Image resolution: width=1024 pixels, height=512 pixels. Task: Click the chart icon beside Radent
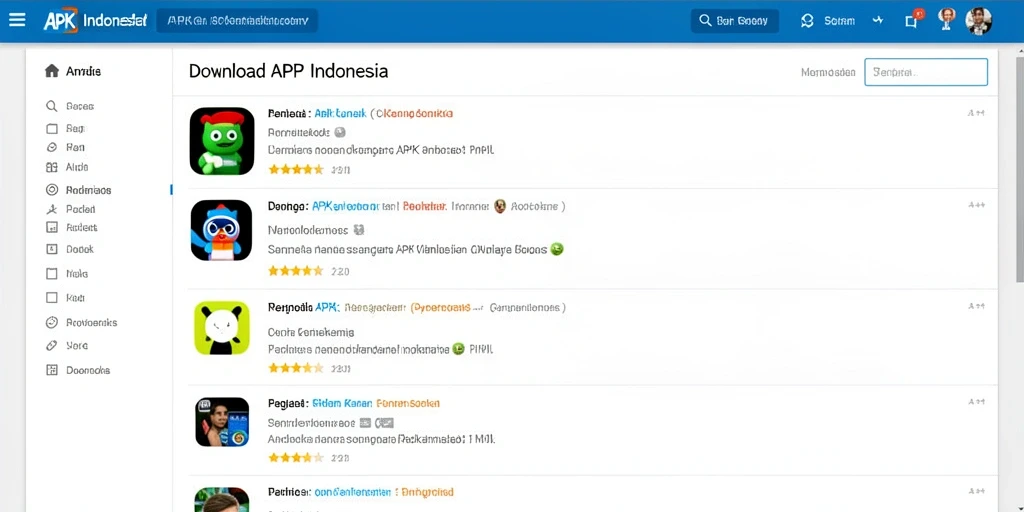52,227
